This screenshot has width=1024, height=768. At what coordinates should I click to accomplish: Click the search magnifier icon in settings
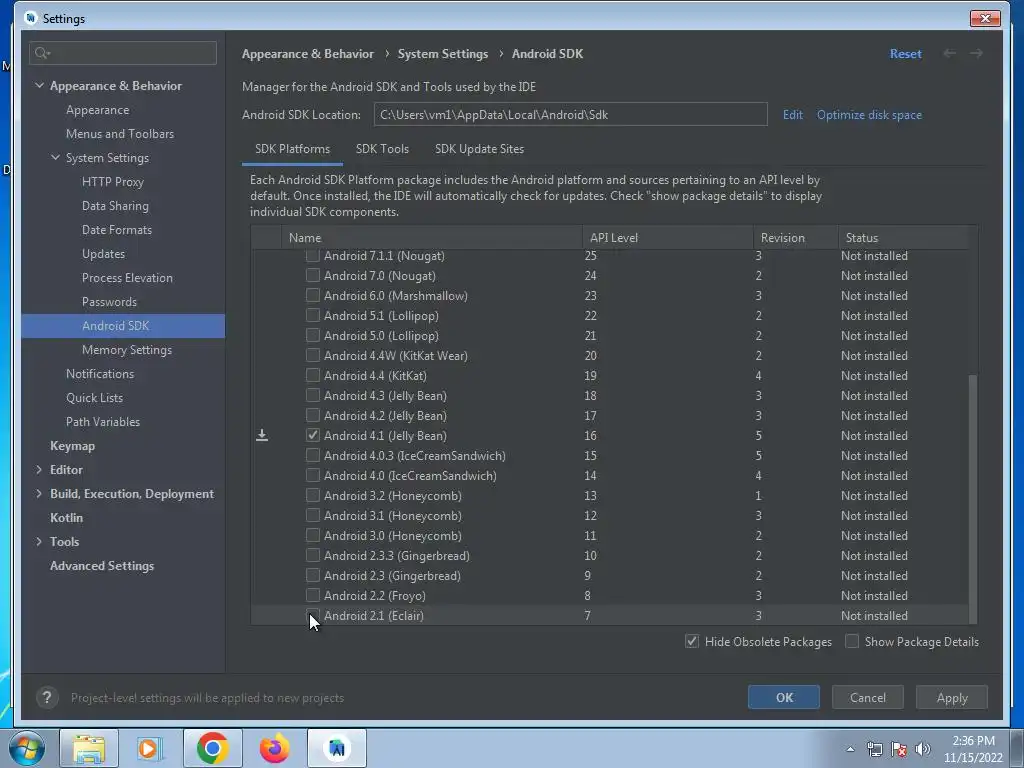click(x=42, y=53)
